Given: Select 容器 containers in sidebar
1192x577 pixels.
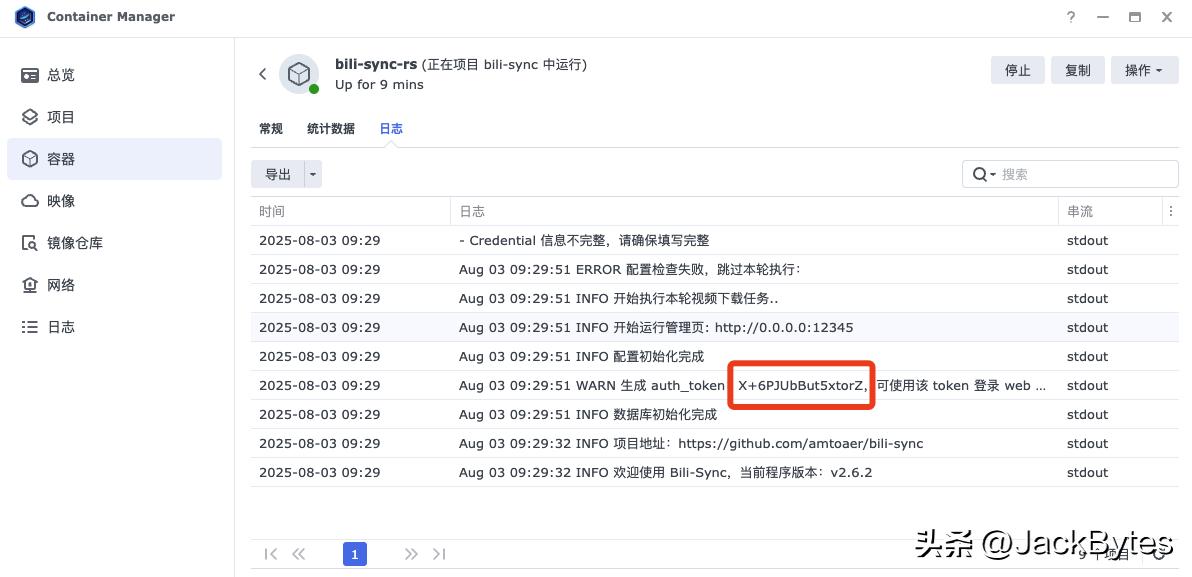Looking at the screenshot, I should click(114, 159).
